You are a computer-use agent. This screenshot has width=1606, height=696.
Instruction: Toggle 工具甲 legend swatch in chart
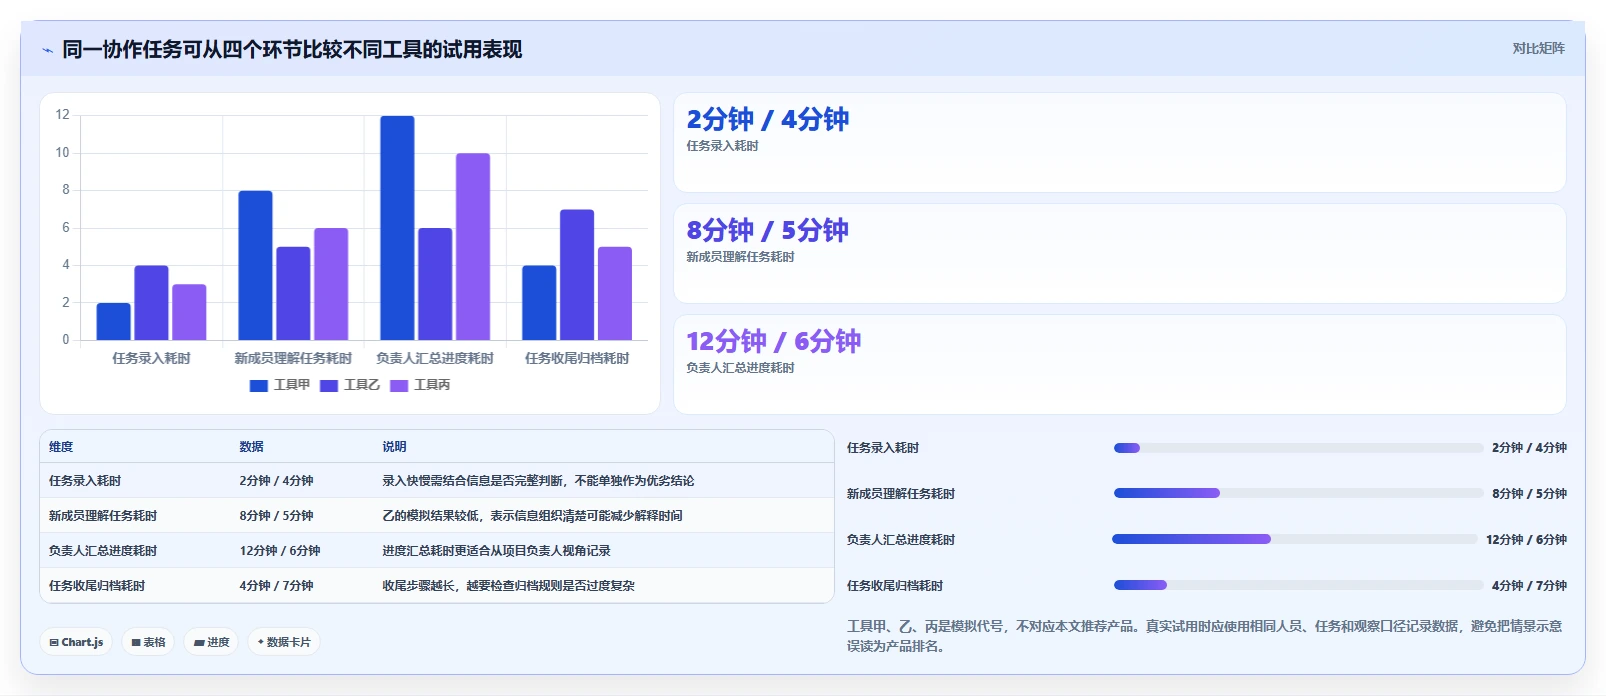[258, 385]
